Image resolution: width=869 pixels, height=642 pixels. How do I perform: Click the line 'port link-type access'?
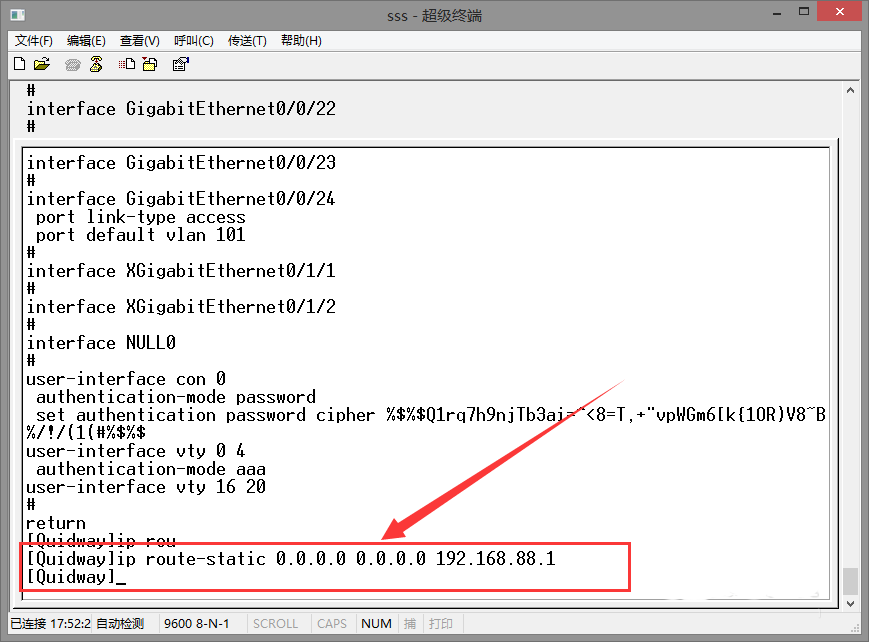[x=141, y=217]
